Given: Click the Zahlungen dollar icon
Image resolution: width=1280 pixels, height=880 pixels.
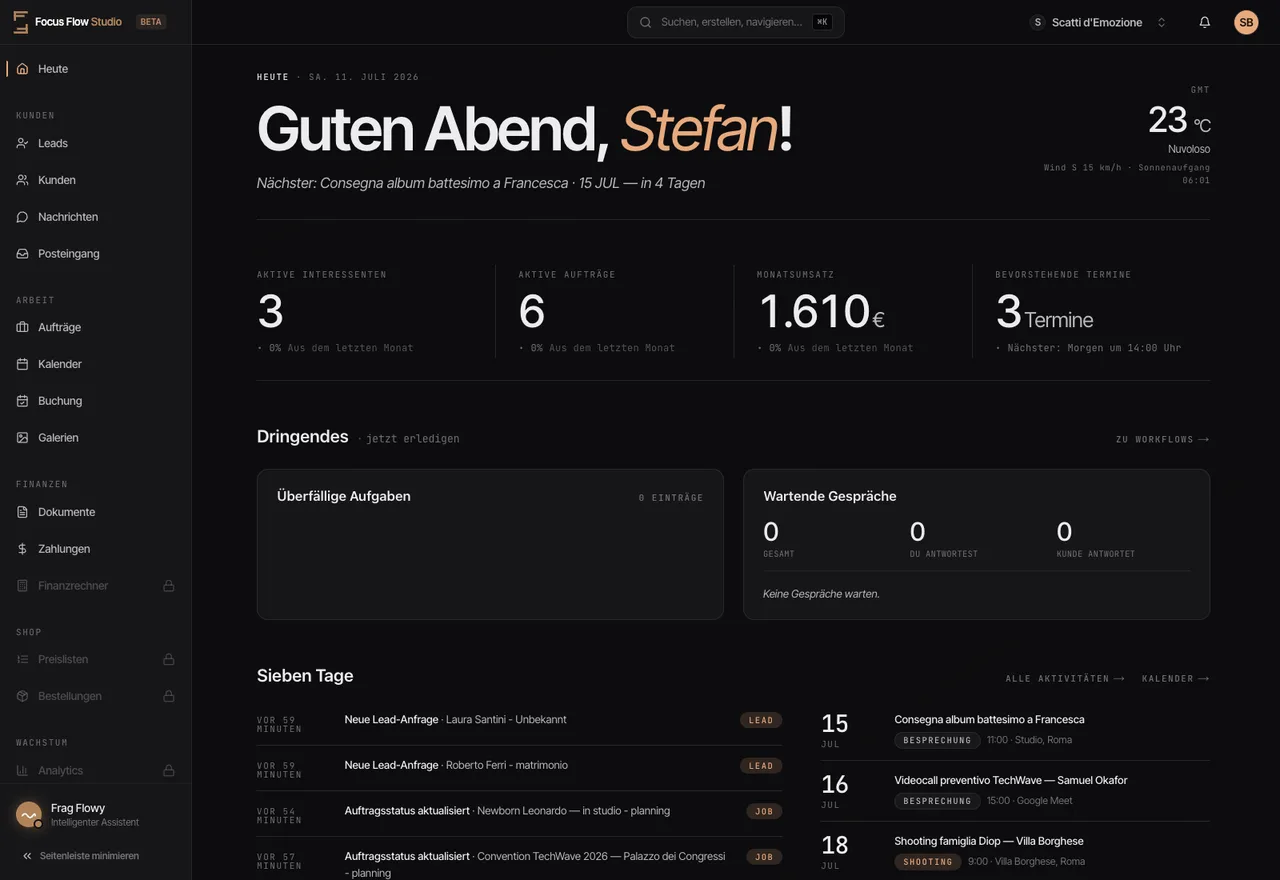Looking at the screenshot, I should point(22,549).
